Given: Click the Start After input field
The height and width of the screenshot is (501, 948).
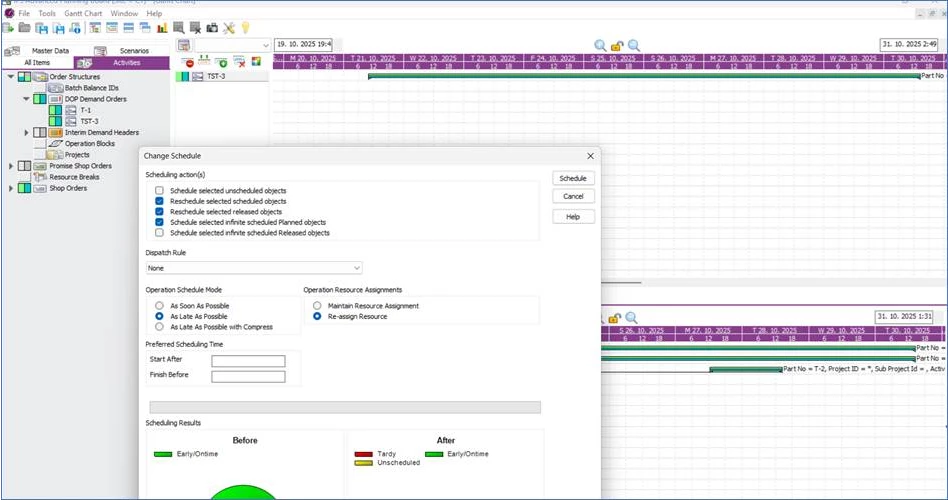Looking at the screenshot, I should point(248,361).
